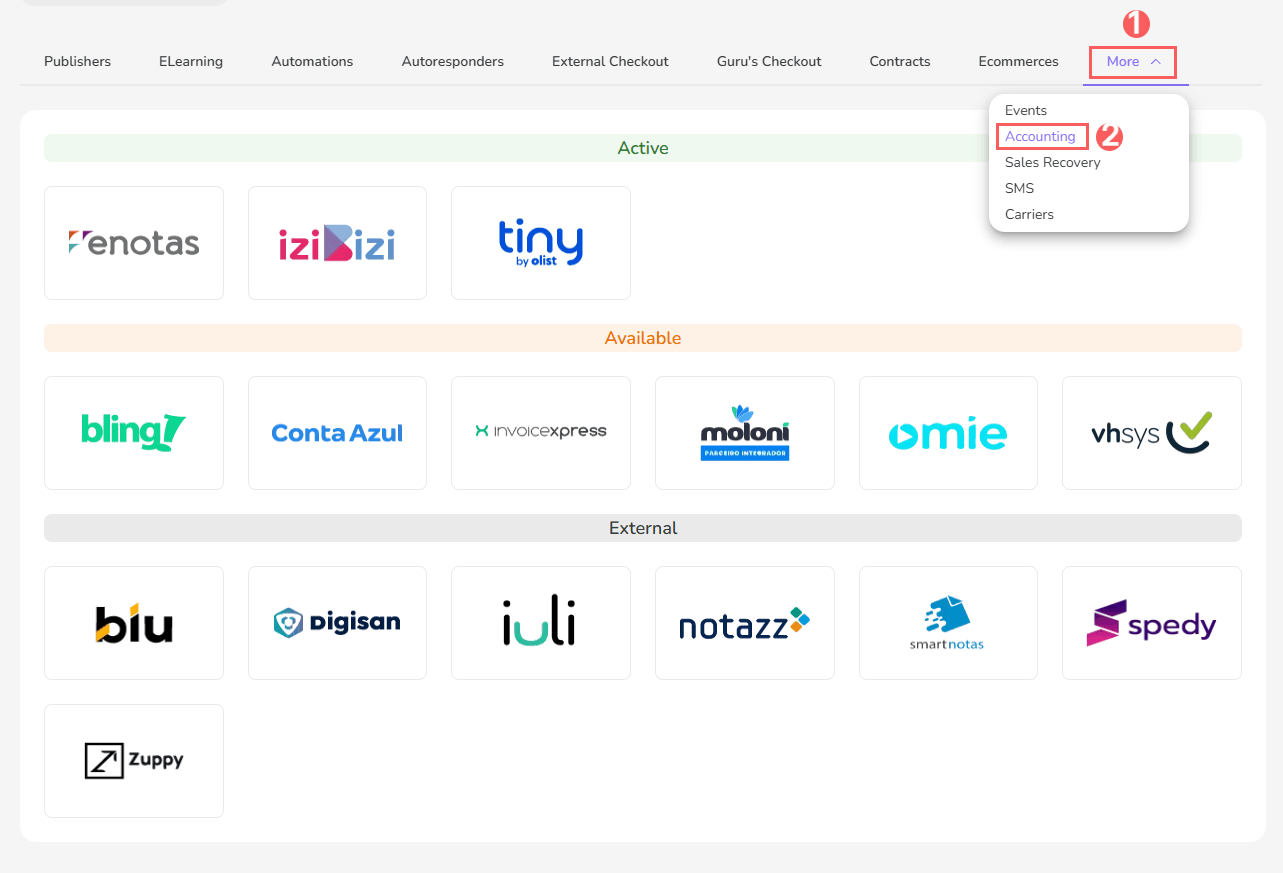Choose Events from the More menu

(x=1026, y=110)
